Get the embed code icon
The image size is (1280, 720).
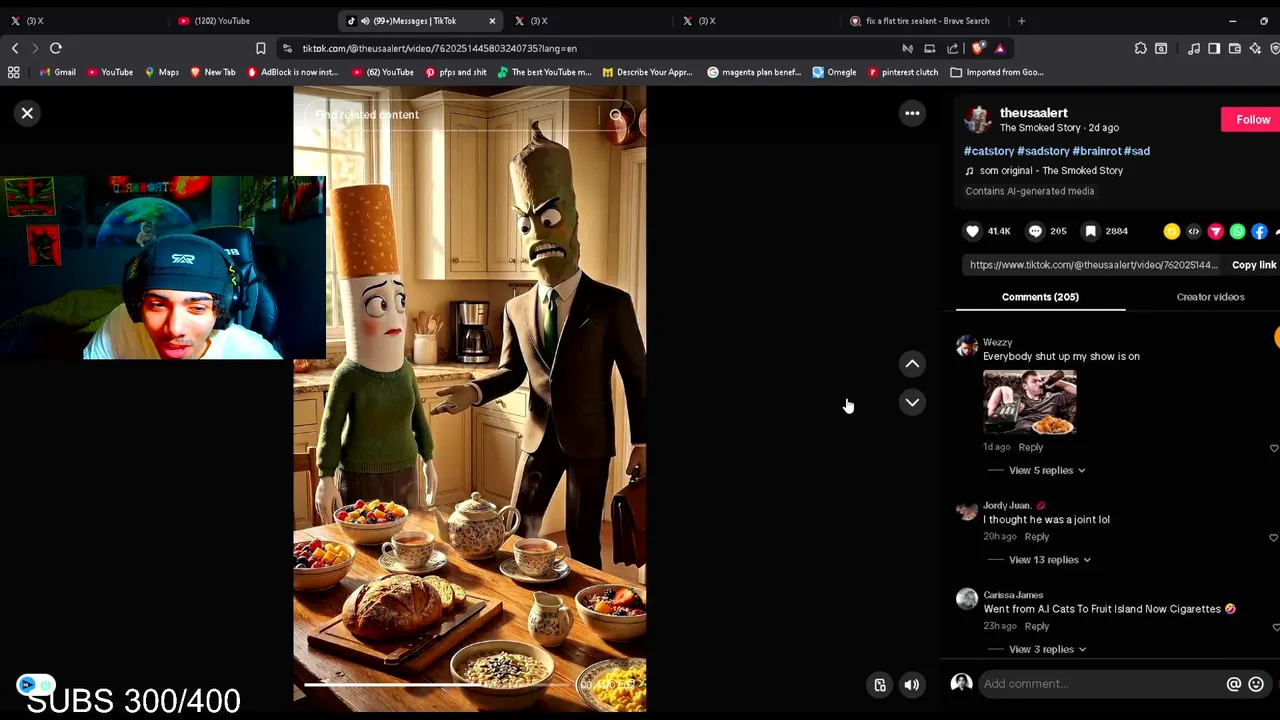[1194, 231]
